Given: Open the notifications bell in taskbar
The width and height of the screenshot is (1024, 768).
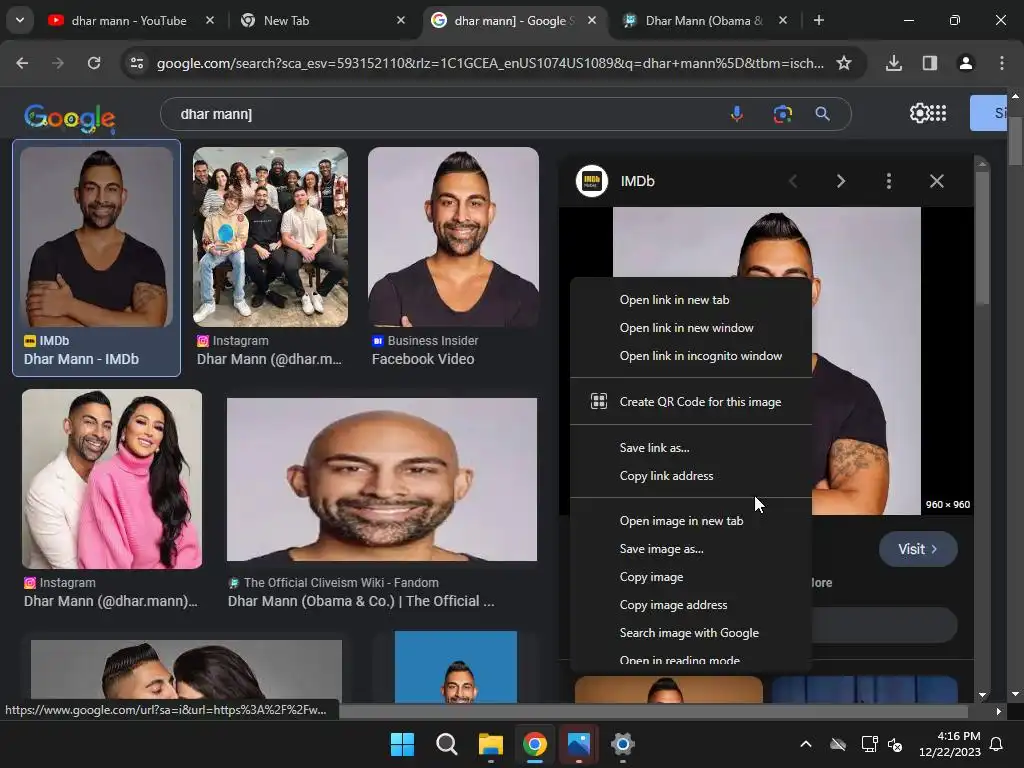Looking at the screenshot, I should [x=997, y=744].
